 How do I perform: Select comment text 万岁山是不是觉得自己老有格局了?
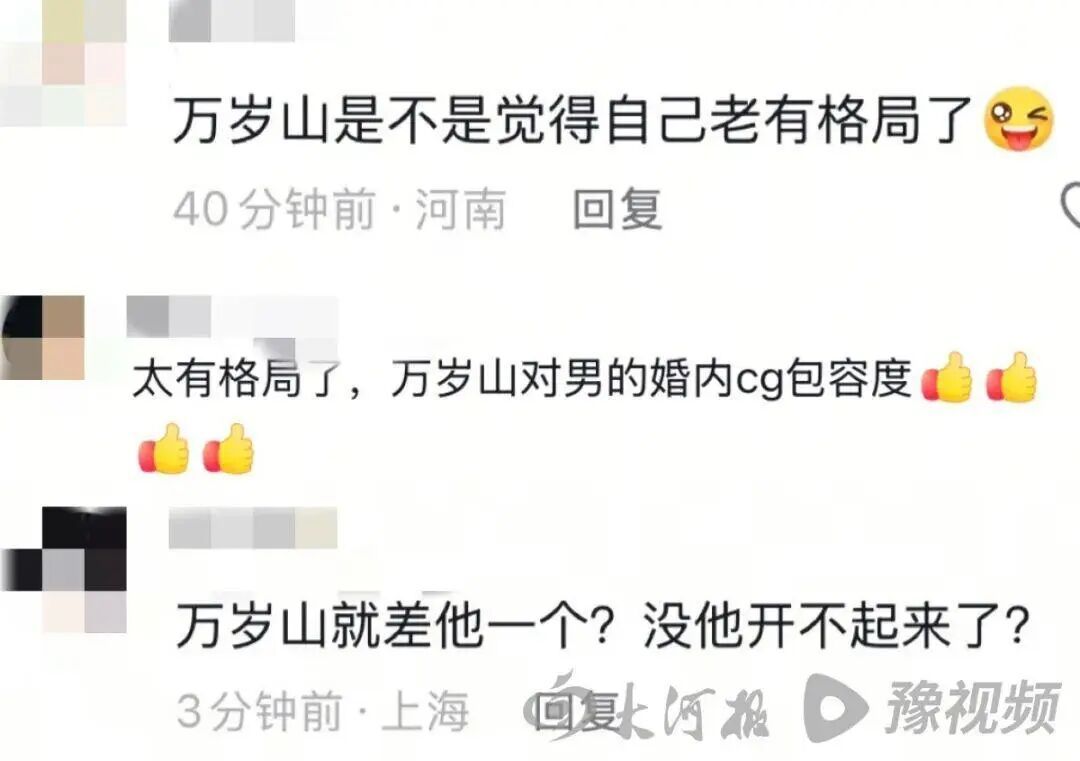[x=572, y=119]
